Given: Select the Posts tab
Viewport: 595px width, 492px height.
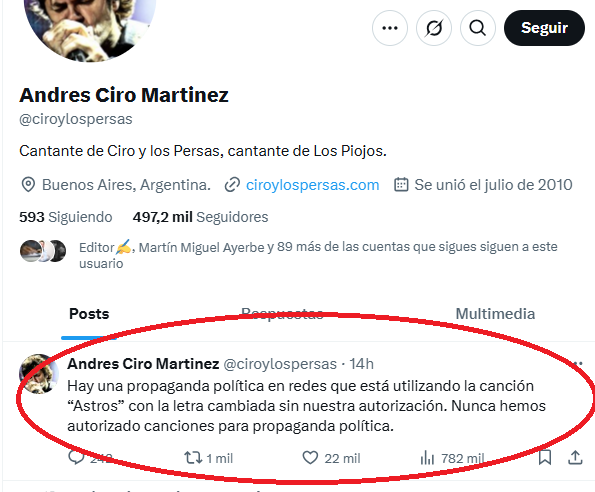Looking at the screenshot, I should click(x=89, y=314).
